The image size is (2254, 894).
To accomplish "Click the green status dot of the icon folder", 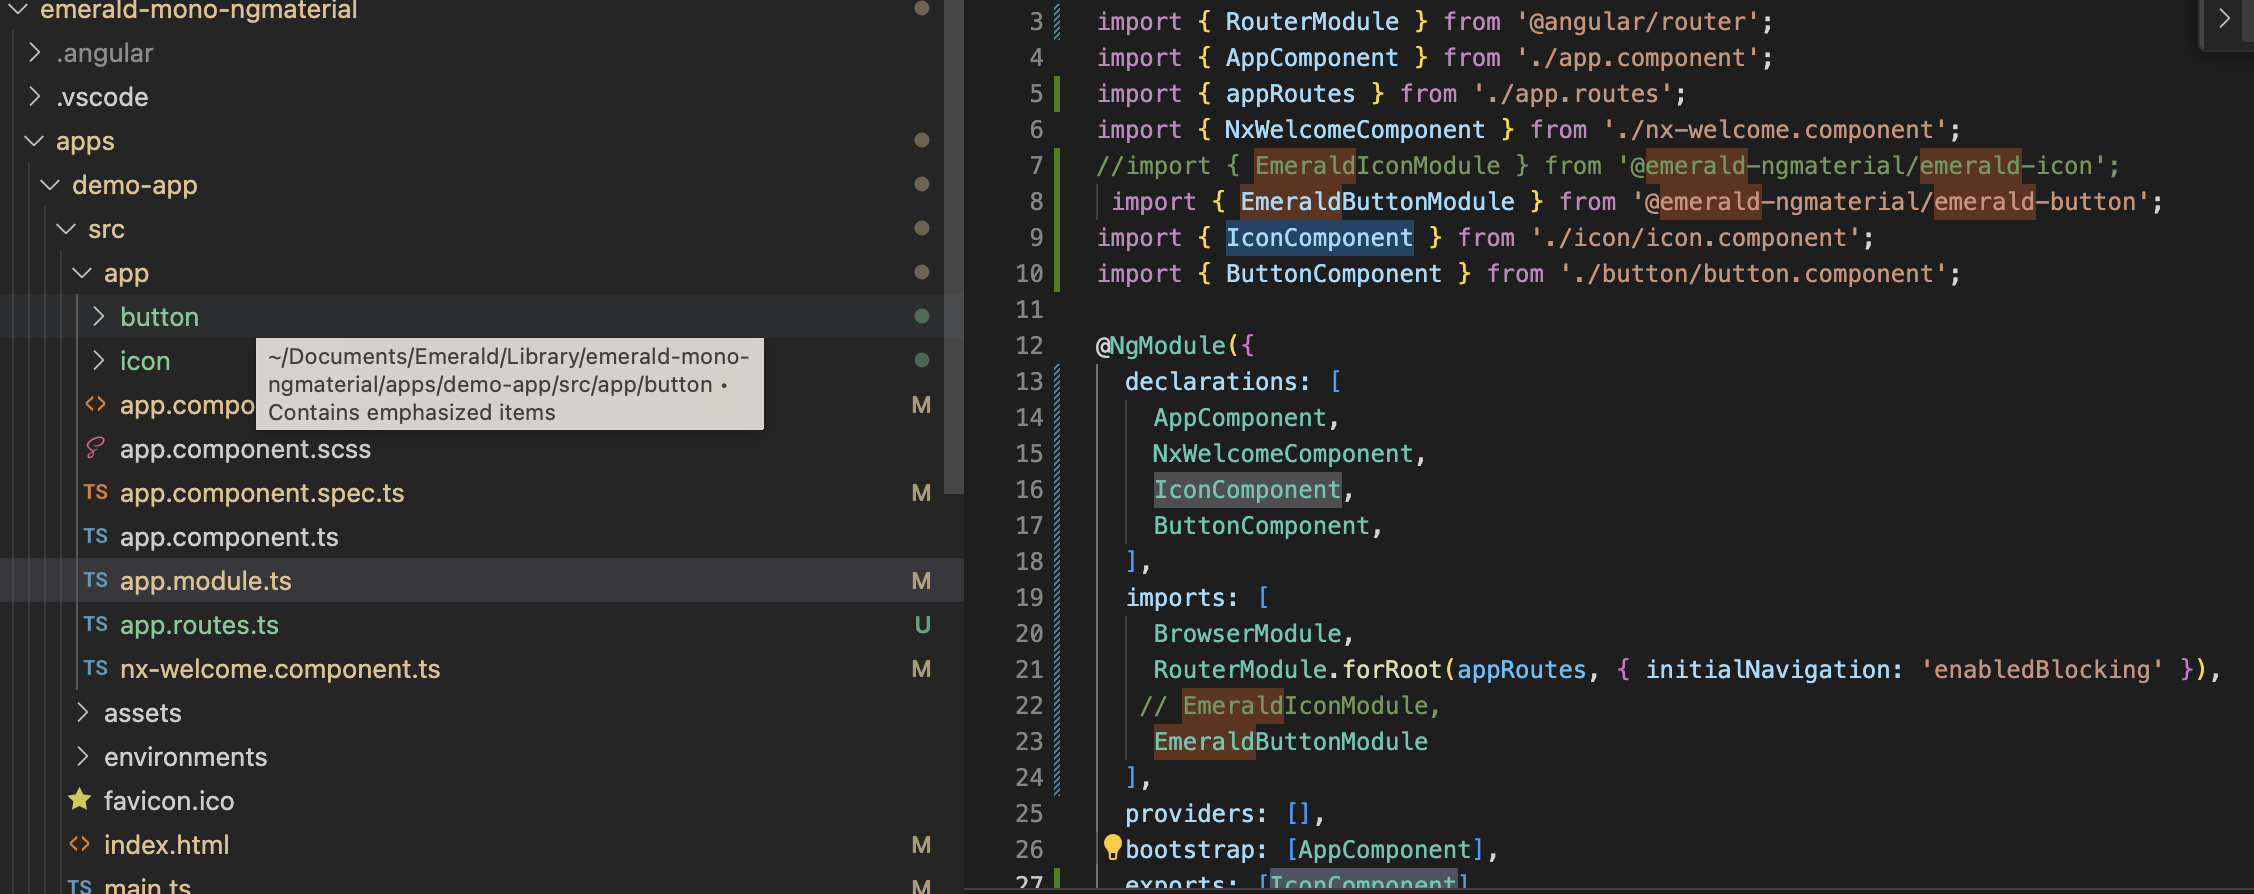I will point(922,360).
